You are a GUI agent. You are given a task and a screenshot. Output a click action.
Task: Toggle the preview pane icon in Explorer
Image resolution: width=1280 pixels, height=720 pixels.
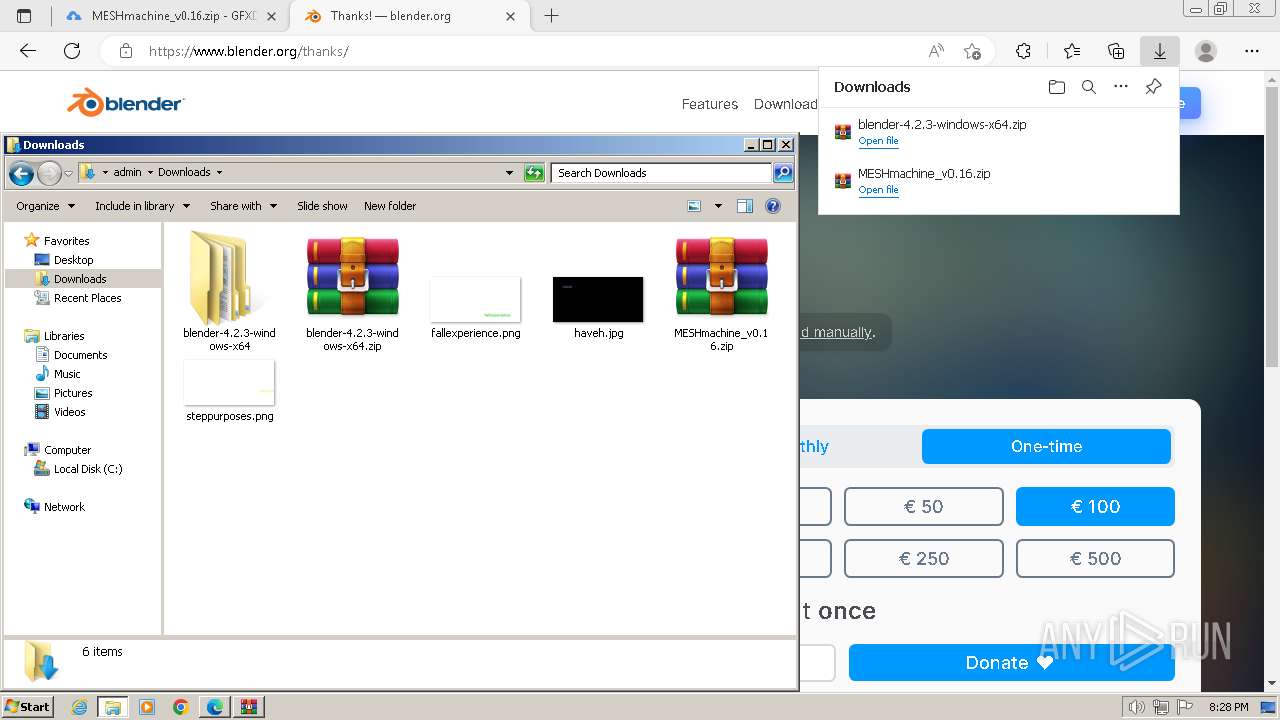[745, 206]
